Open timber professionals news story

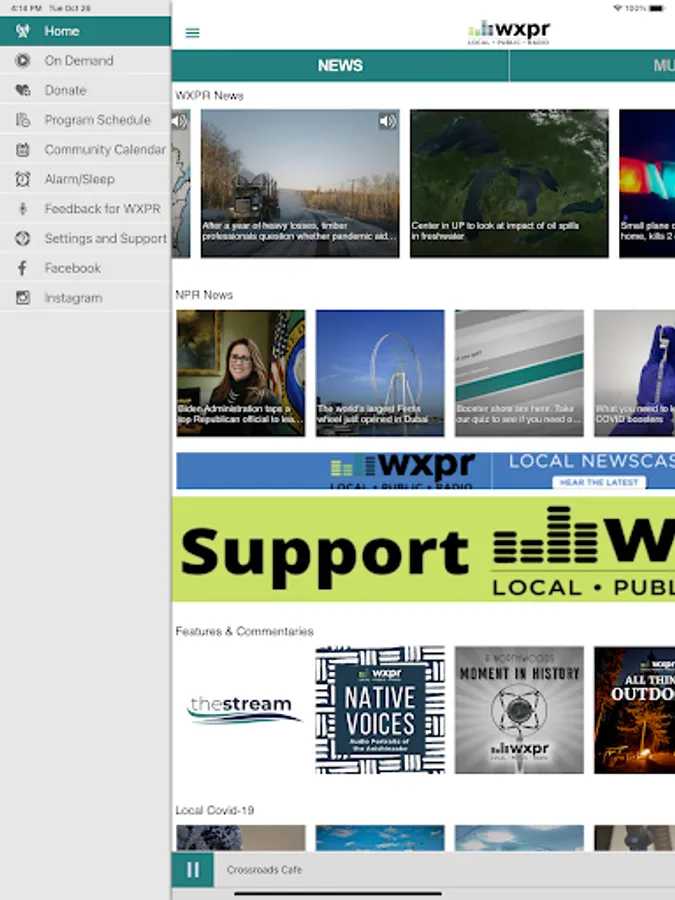click(x=300, y=183)
